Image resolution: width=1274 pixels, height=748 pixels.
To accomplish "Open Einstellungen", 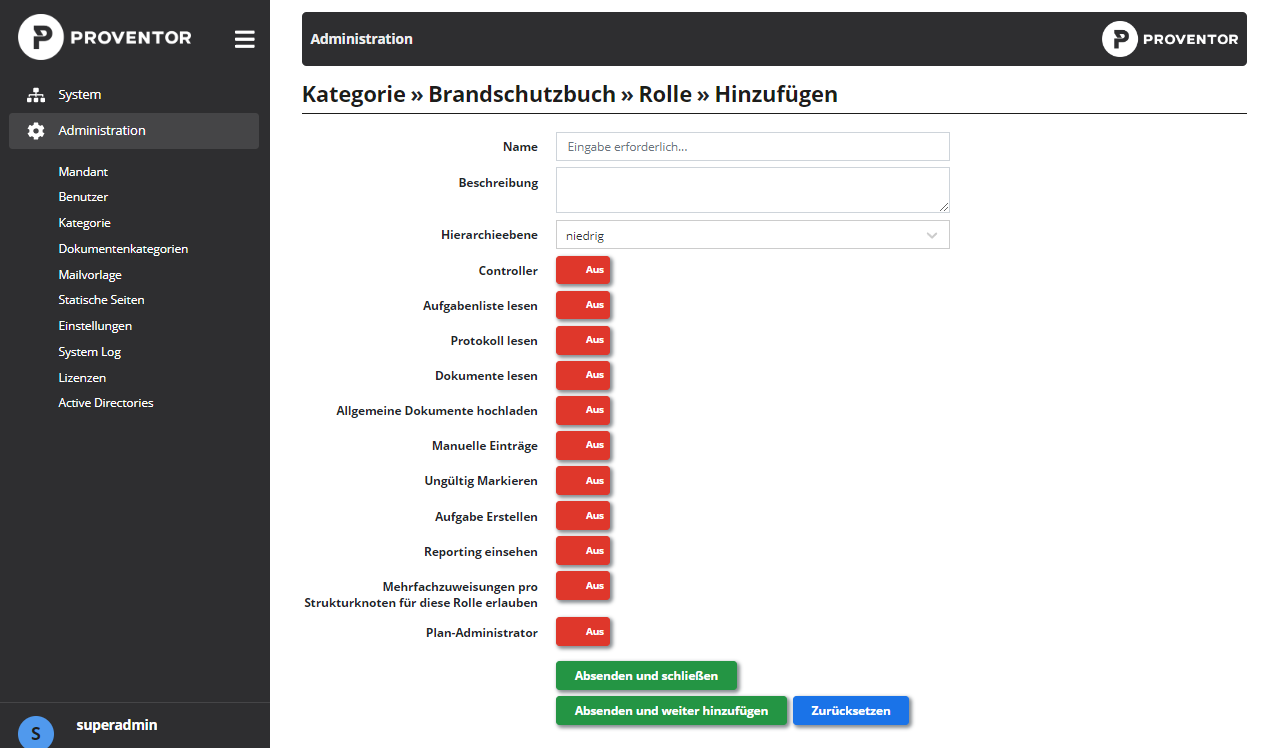I will [95, 326].
